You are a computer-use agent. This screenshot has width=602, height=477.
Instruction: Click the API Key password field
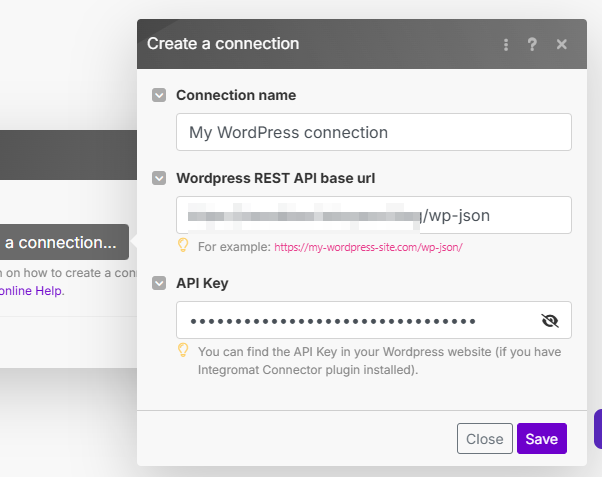coord(374,320)
